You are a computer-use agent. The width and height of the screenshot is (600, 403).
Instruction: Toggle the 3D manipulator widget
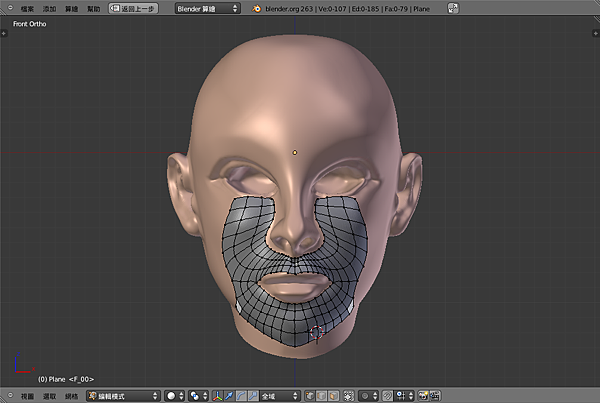[x=217, y=396]
